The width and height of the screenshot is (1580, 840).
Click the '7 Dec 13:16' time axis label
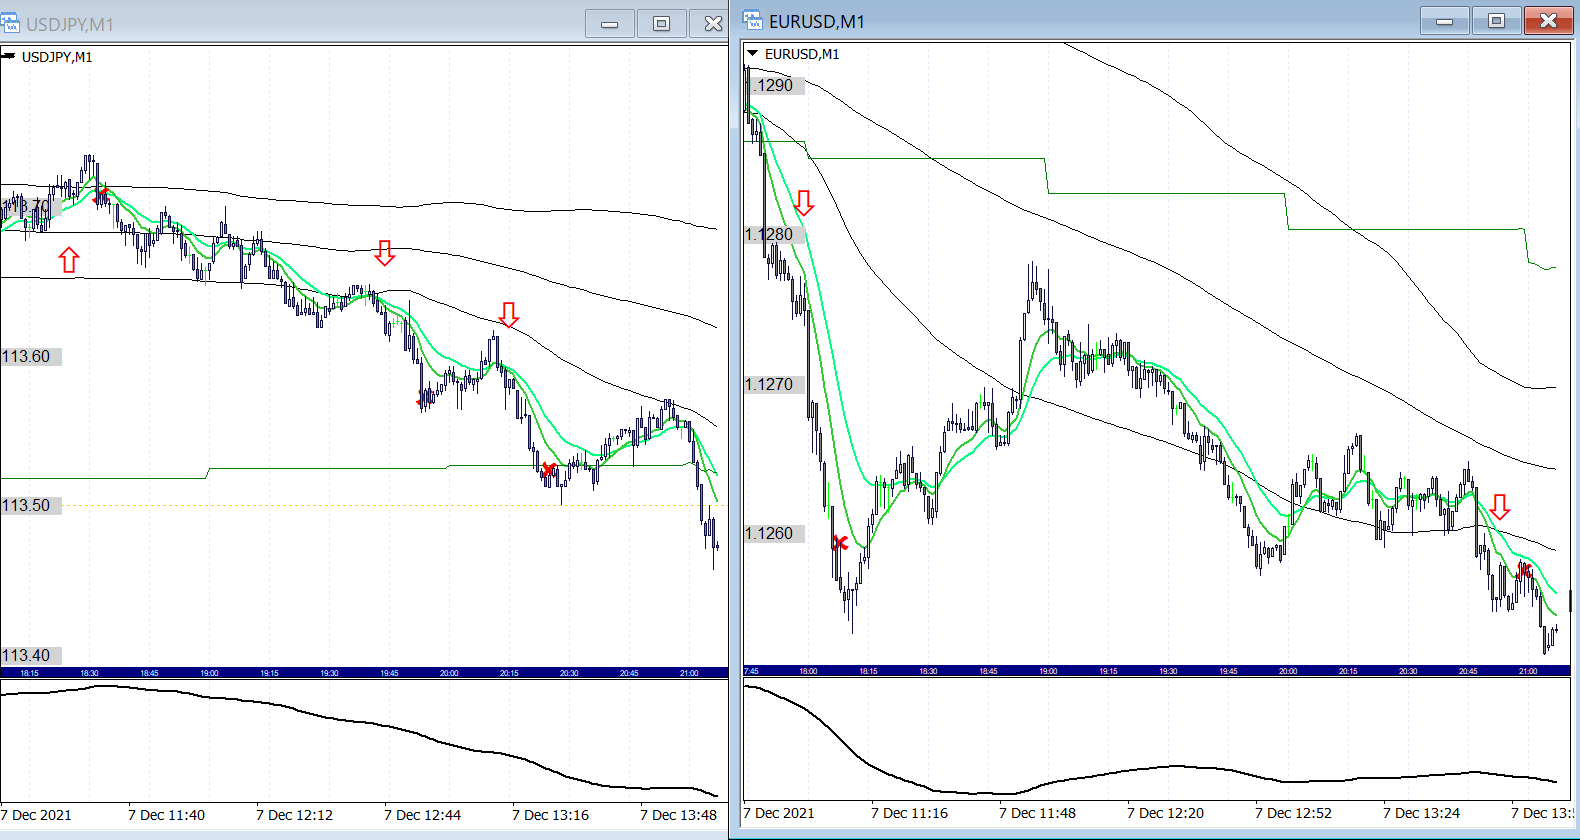(x=550, y=815)
